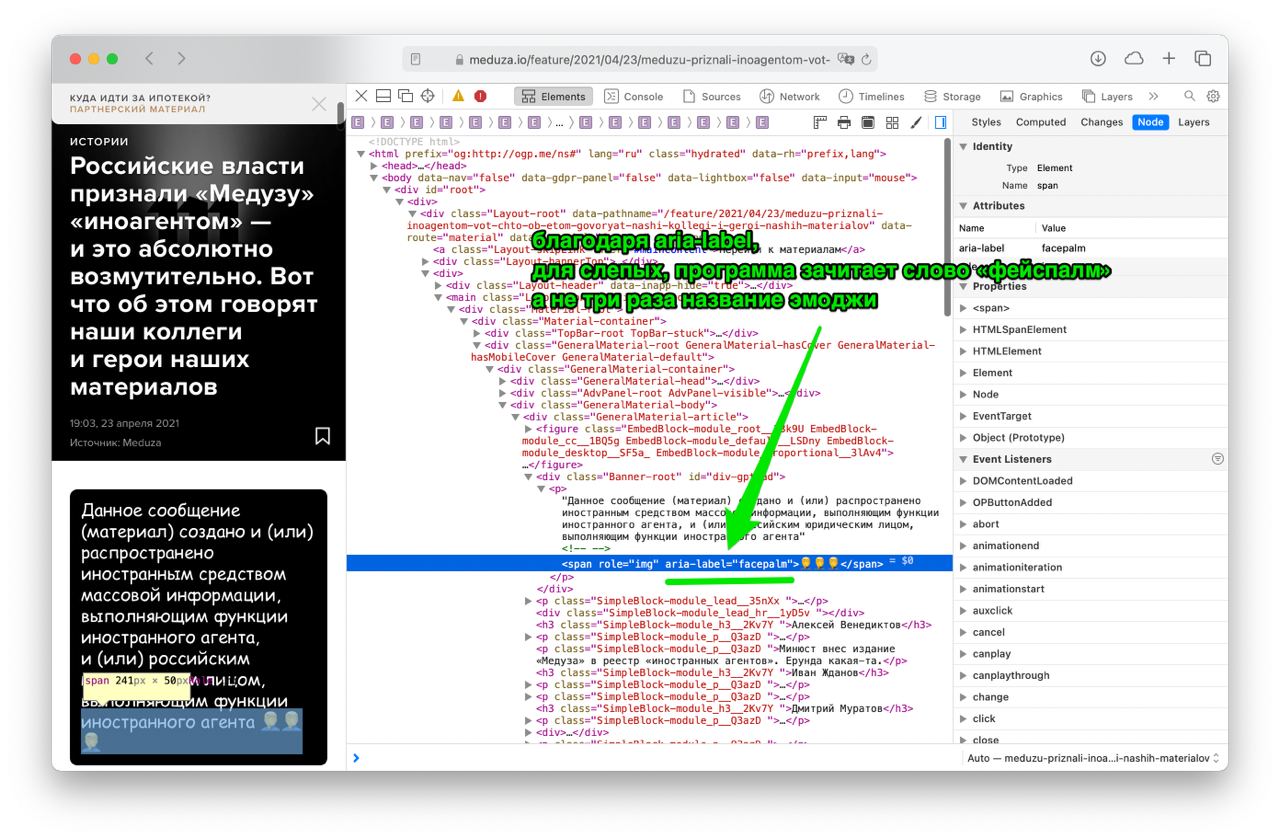Collapse the Identity section

click(963, 146)
